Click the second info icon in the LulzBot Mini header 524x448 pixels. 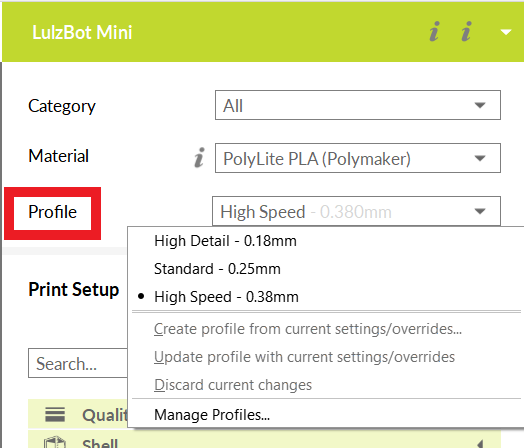pyautogui.click(x=467, y=31)
